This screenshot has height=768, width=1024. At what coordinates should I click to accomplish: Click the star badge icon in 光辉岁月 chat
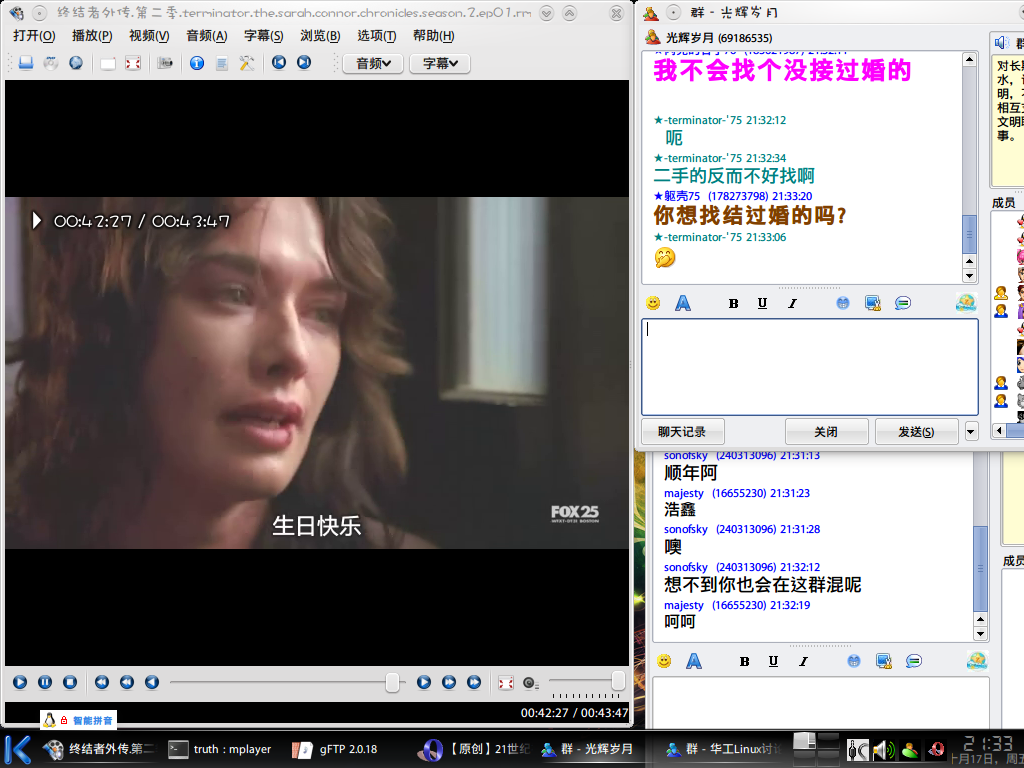[x=966, y=302]
